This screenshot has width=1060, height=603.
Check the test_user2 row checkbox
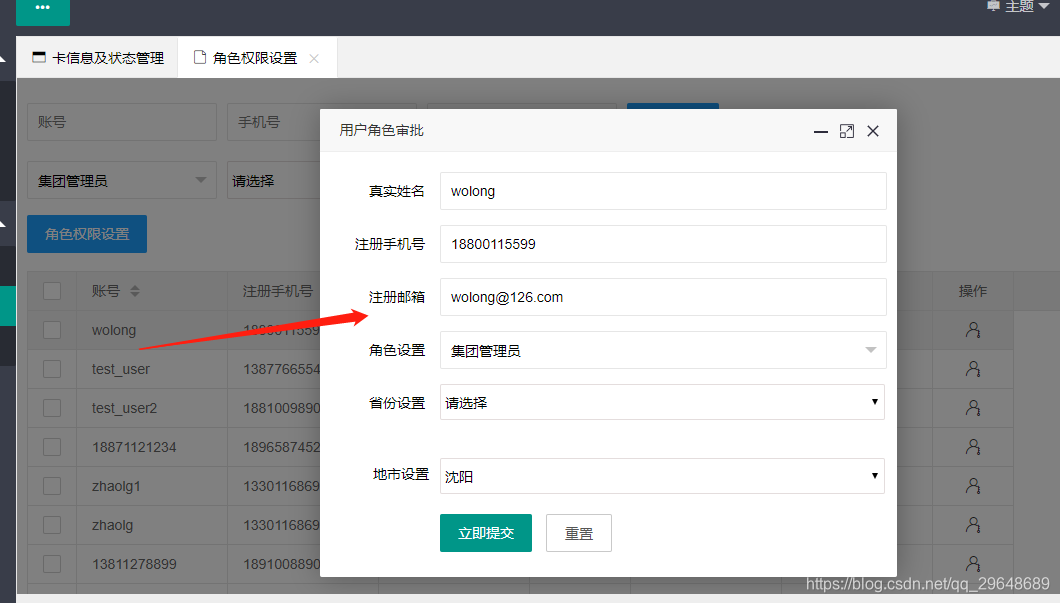[52, 408]
